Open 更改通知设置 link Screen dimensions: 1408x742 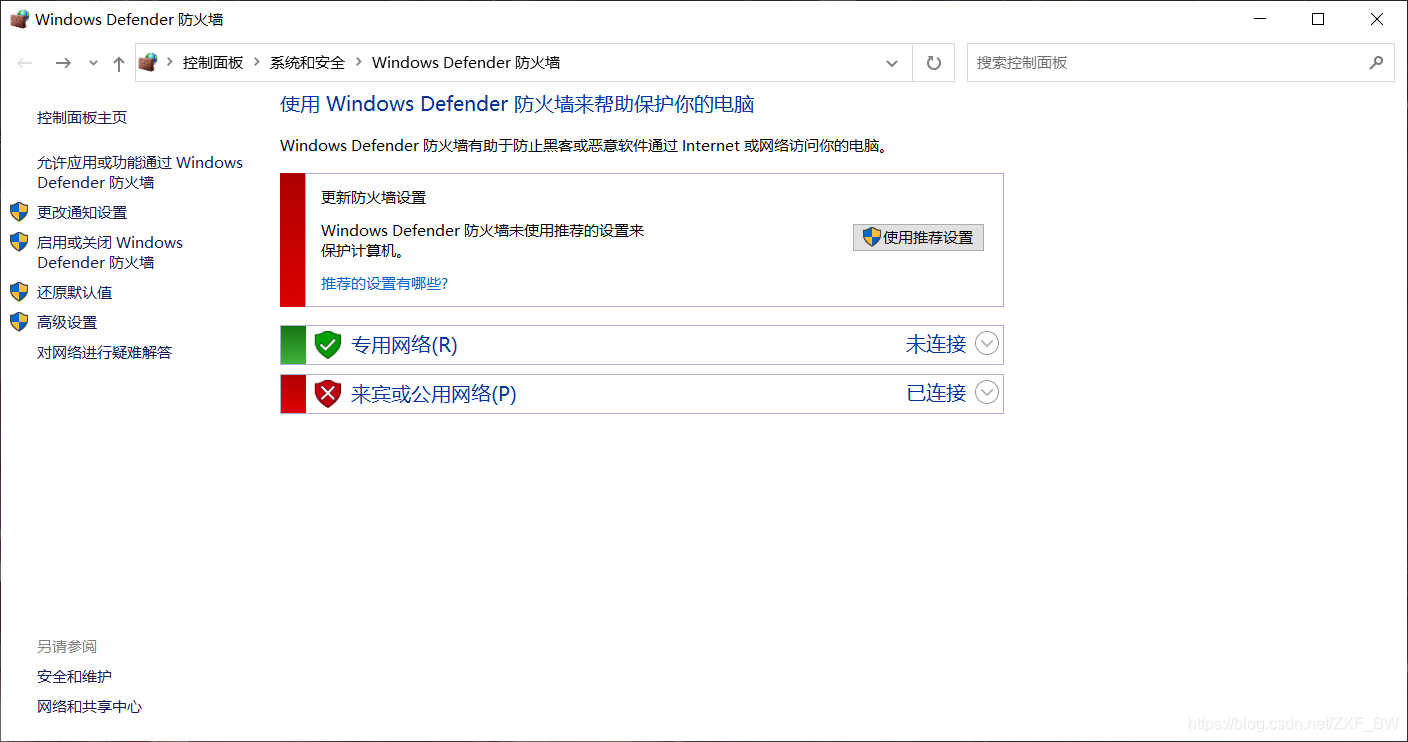click(x=82, y=212)
